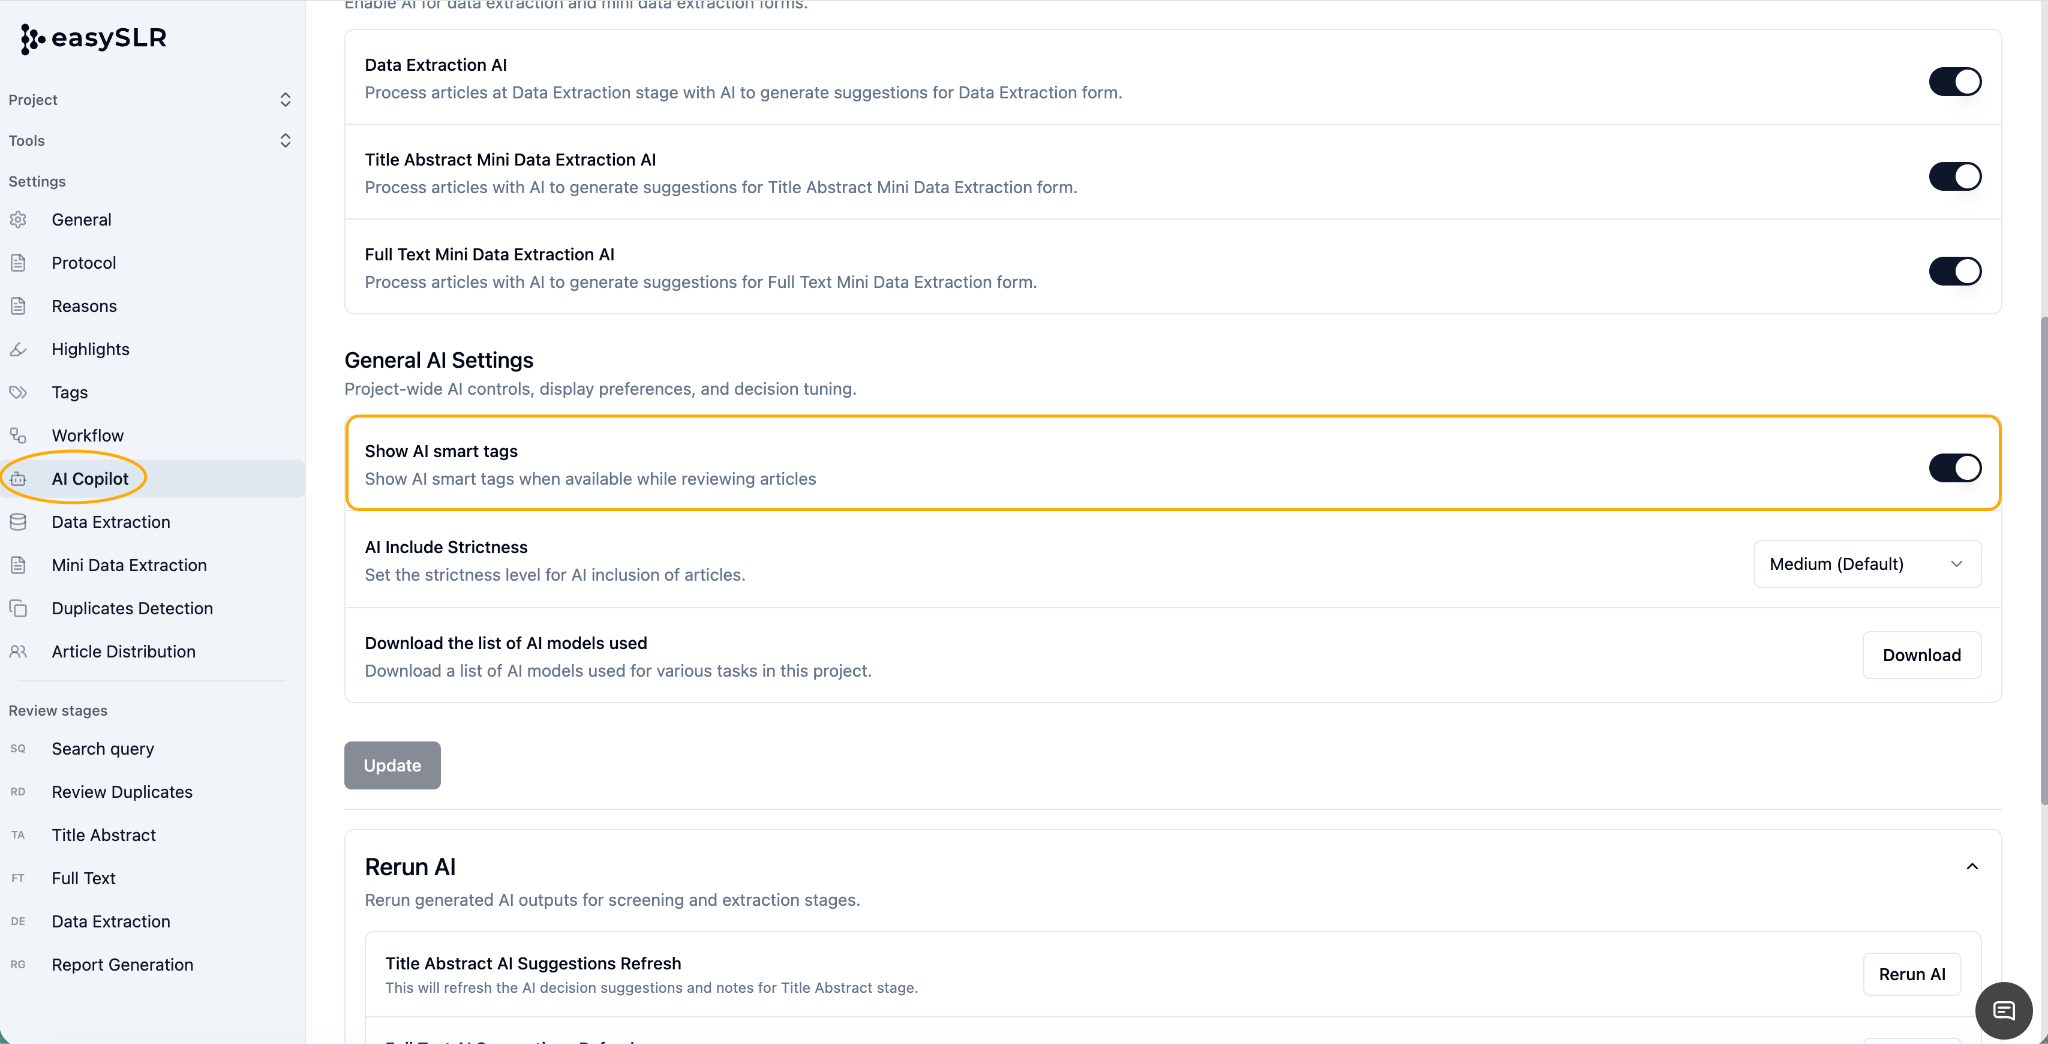Click the Duplicates Detection copy icon
This screenshot has height=1044, width=2048.
(18, 608)
